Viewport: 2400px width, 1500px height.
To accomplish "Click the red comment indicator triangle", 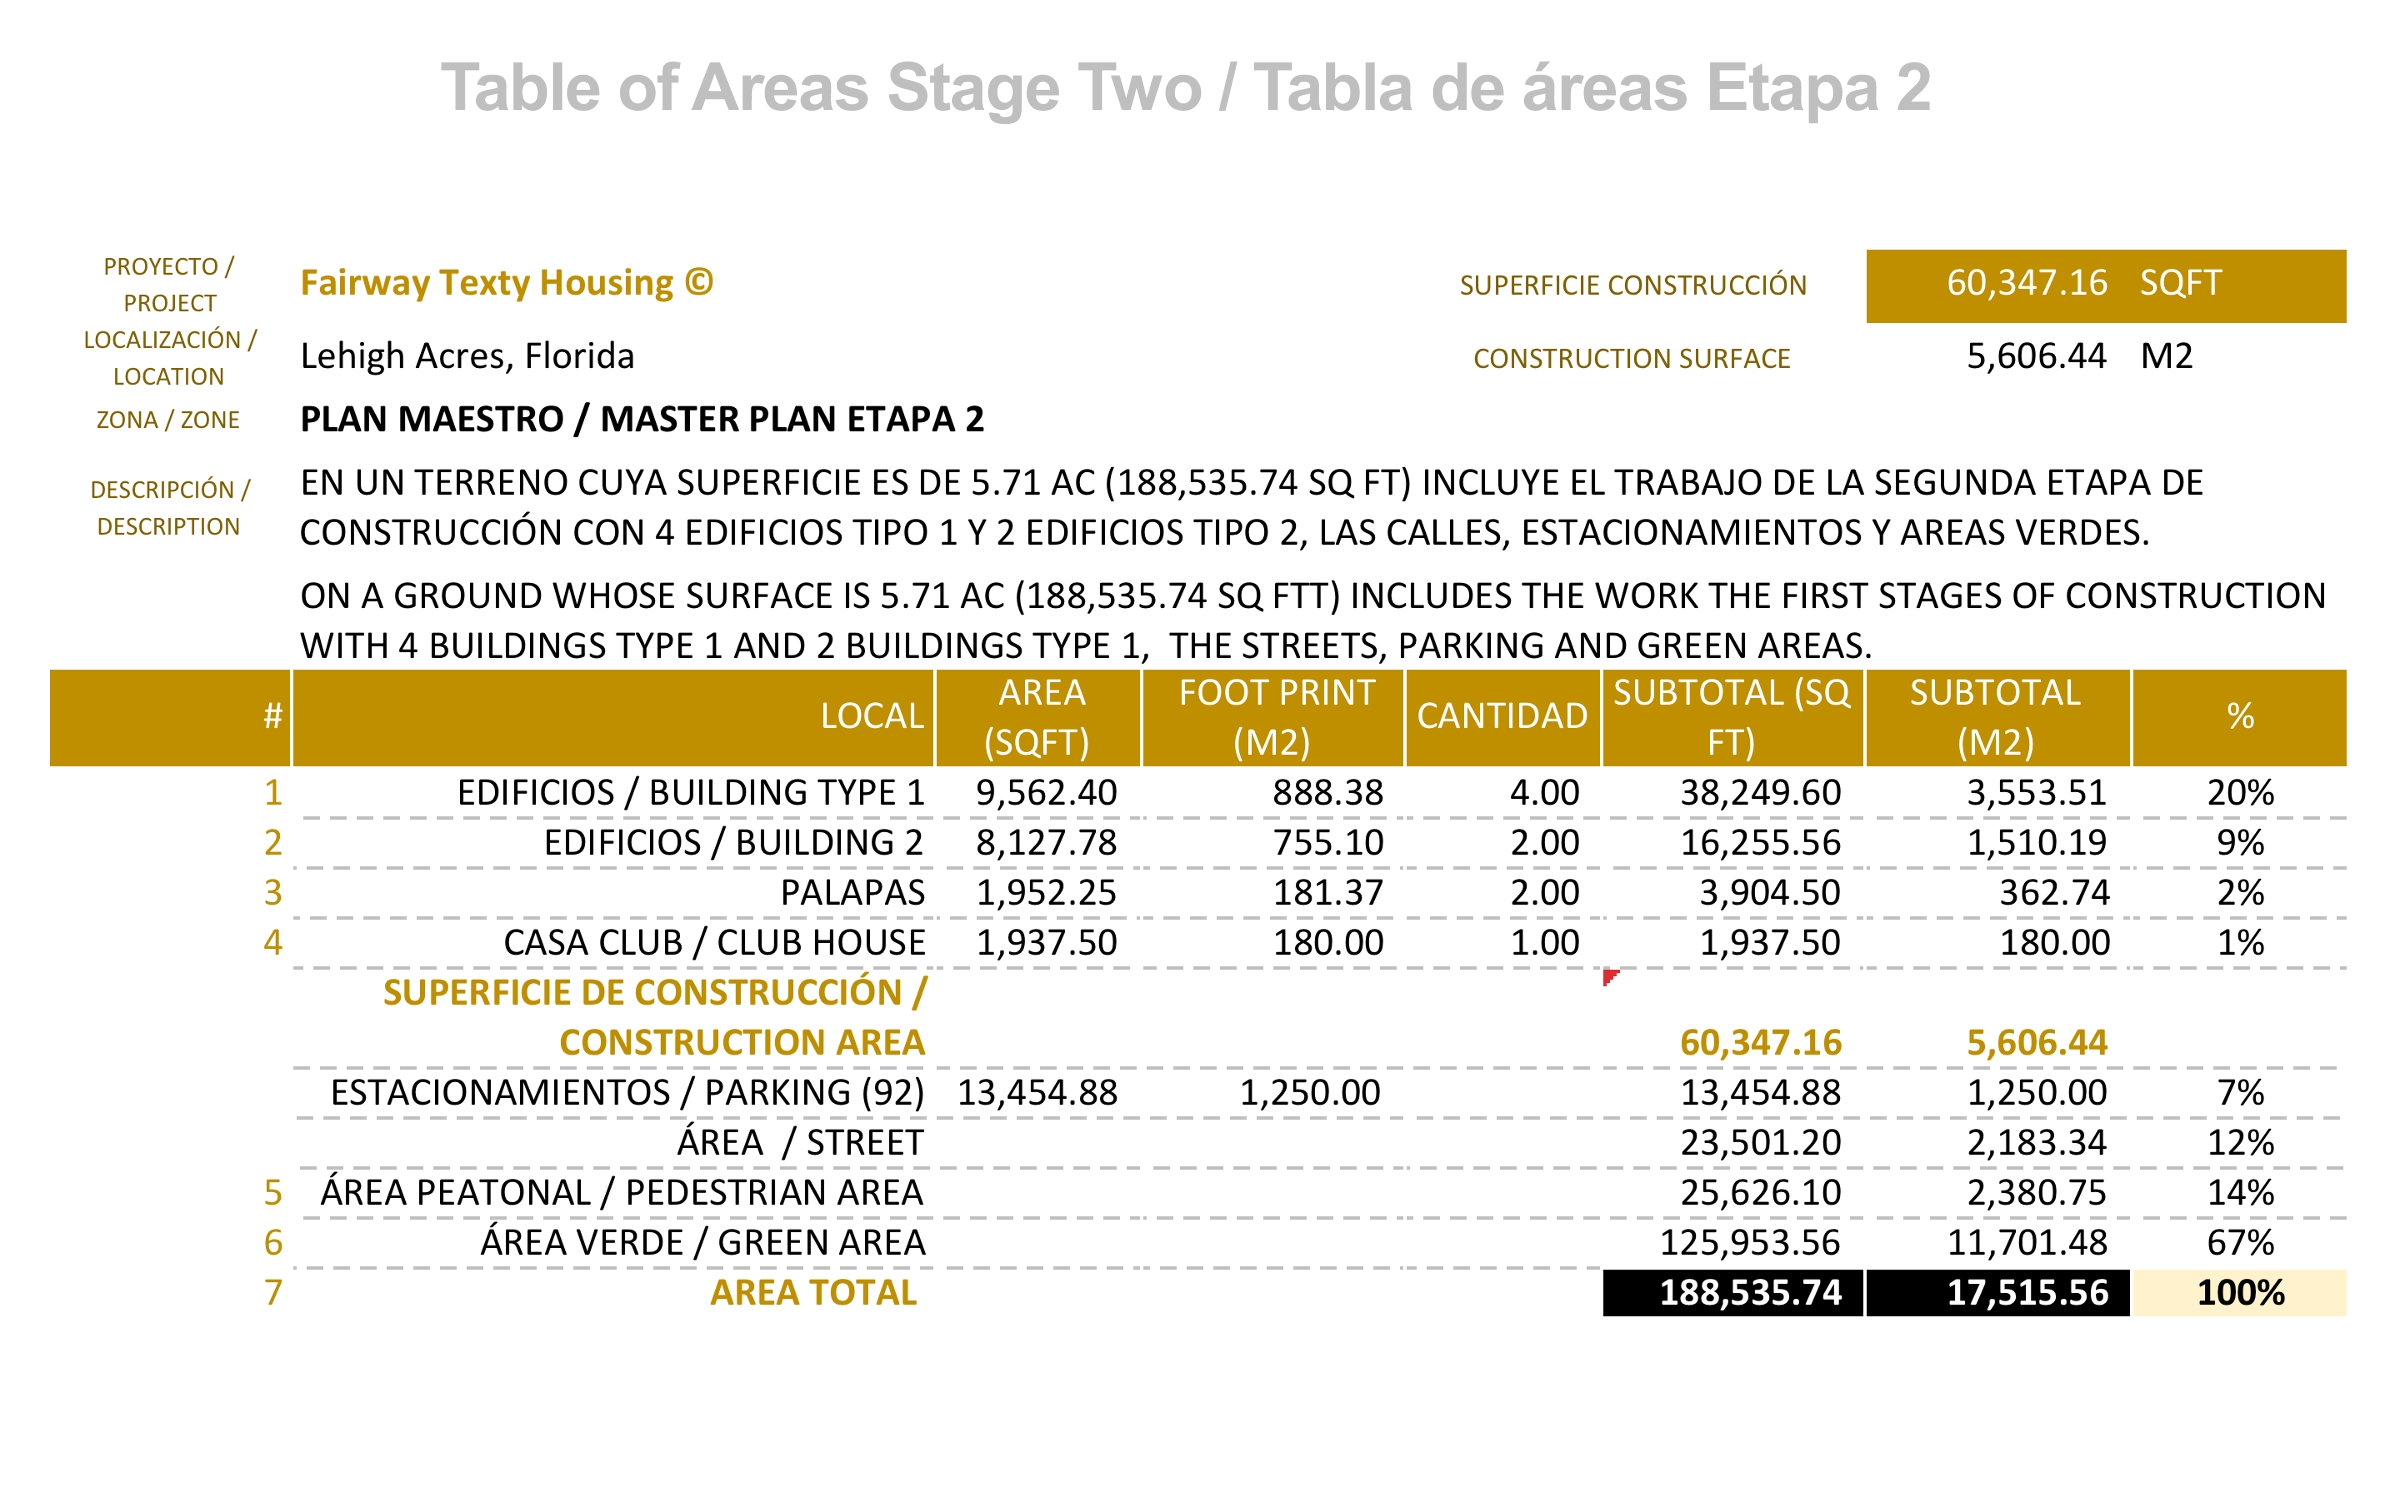I will point(1609,976).
